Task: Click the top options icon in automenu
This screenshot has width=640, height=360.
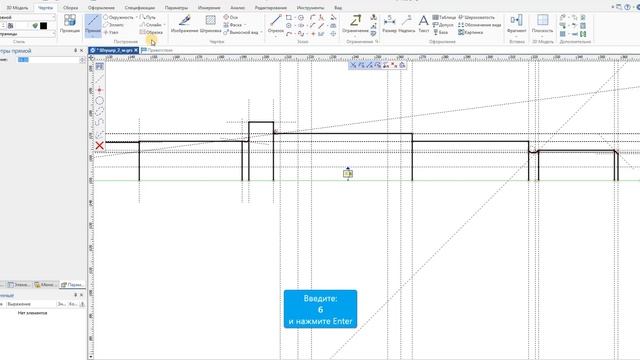Action: coord(100,66)
